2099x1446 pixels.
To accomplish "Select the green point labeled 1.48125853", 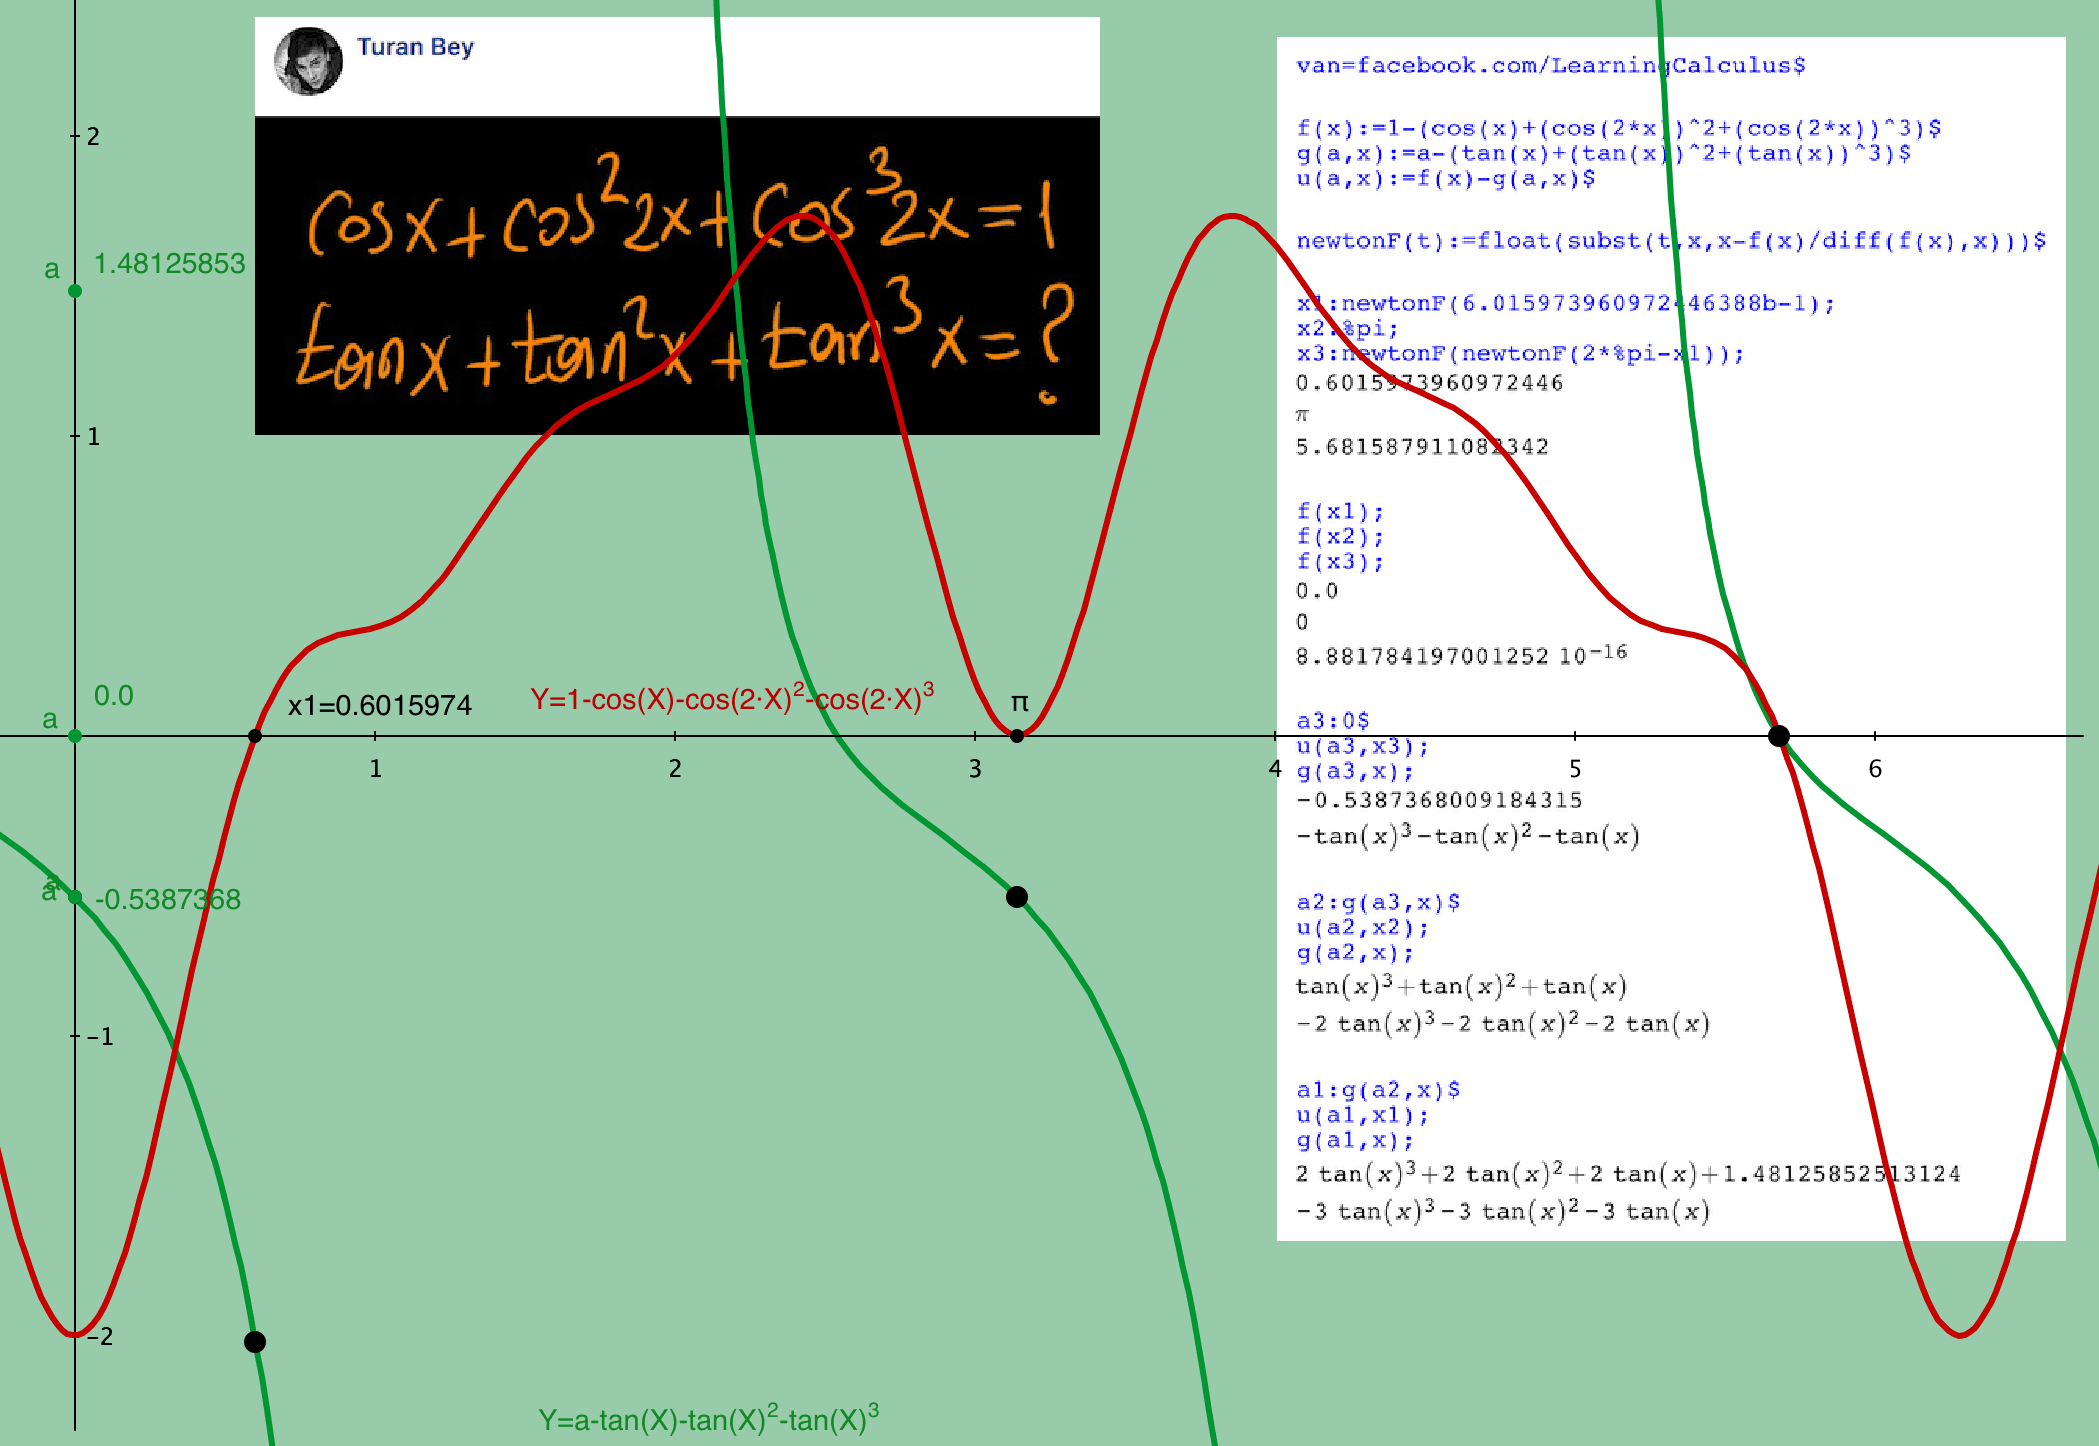I will coord(75,291).
